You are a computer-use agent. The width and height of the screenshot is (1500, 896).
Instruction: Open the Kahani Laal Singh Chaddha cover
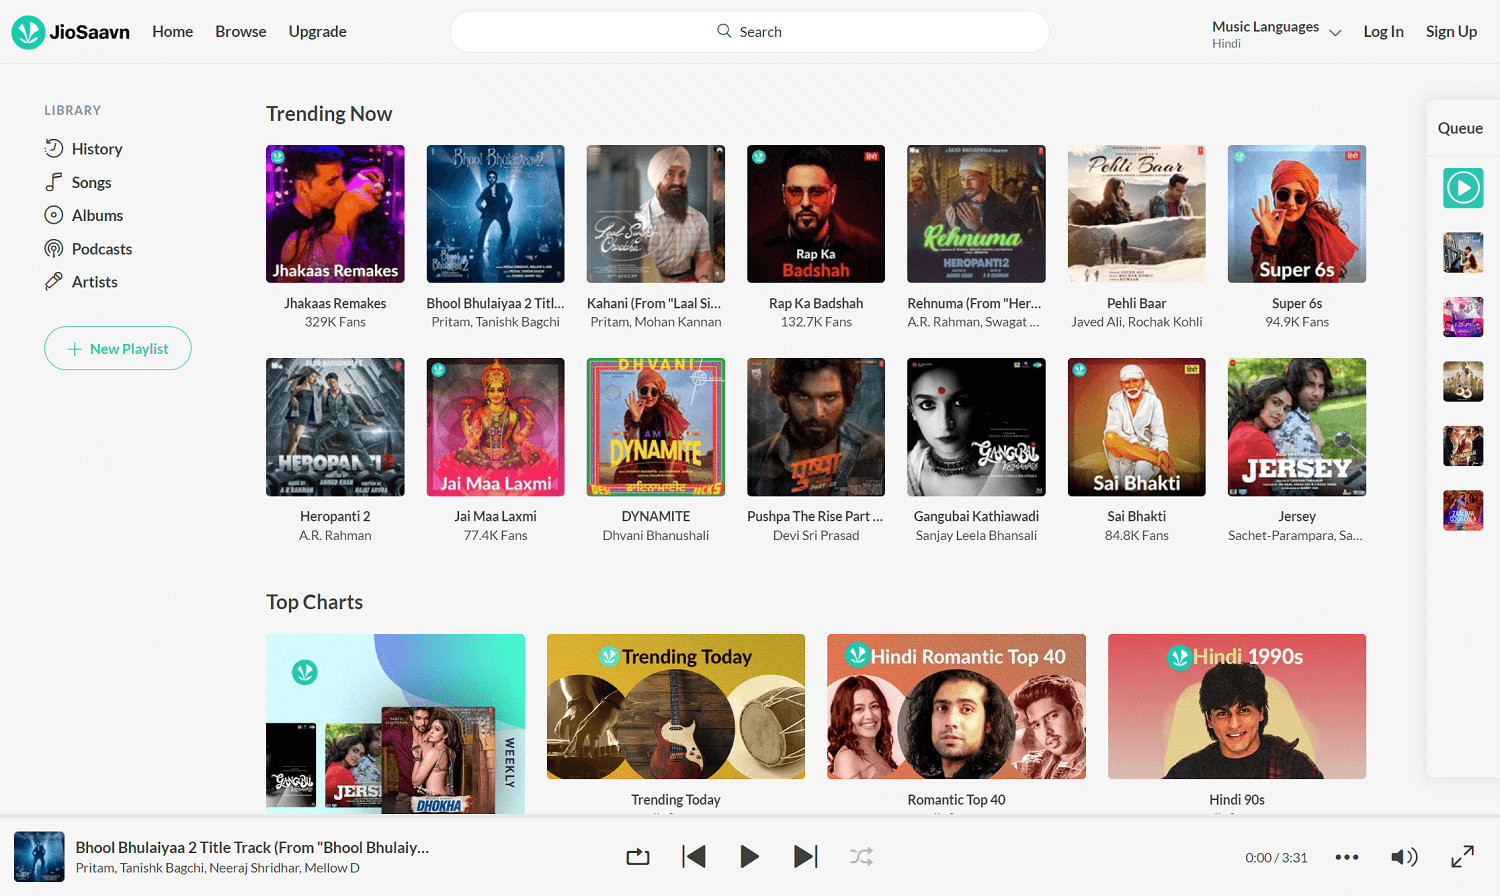pos(656,214)
